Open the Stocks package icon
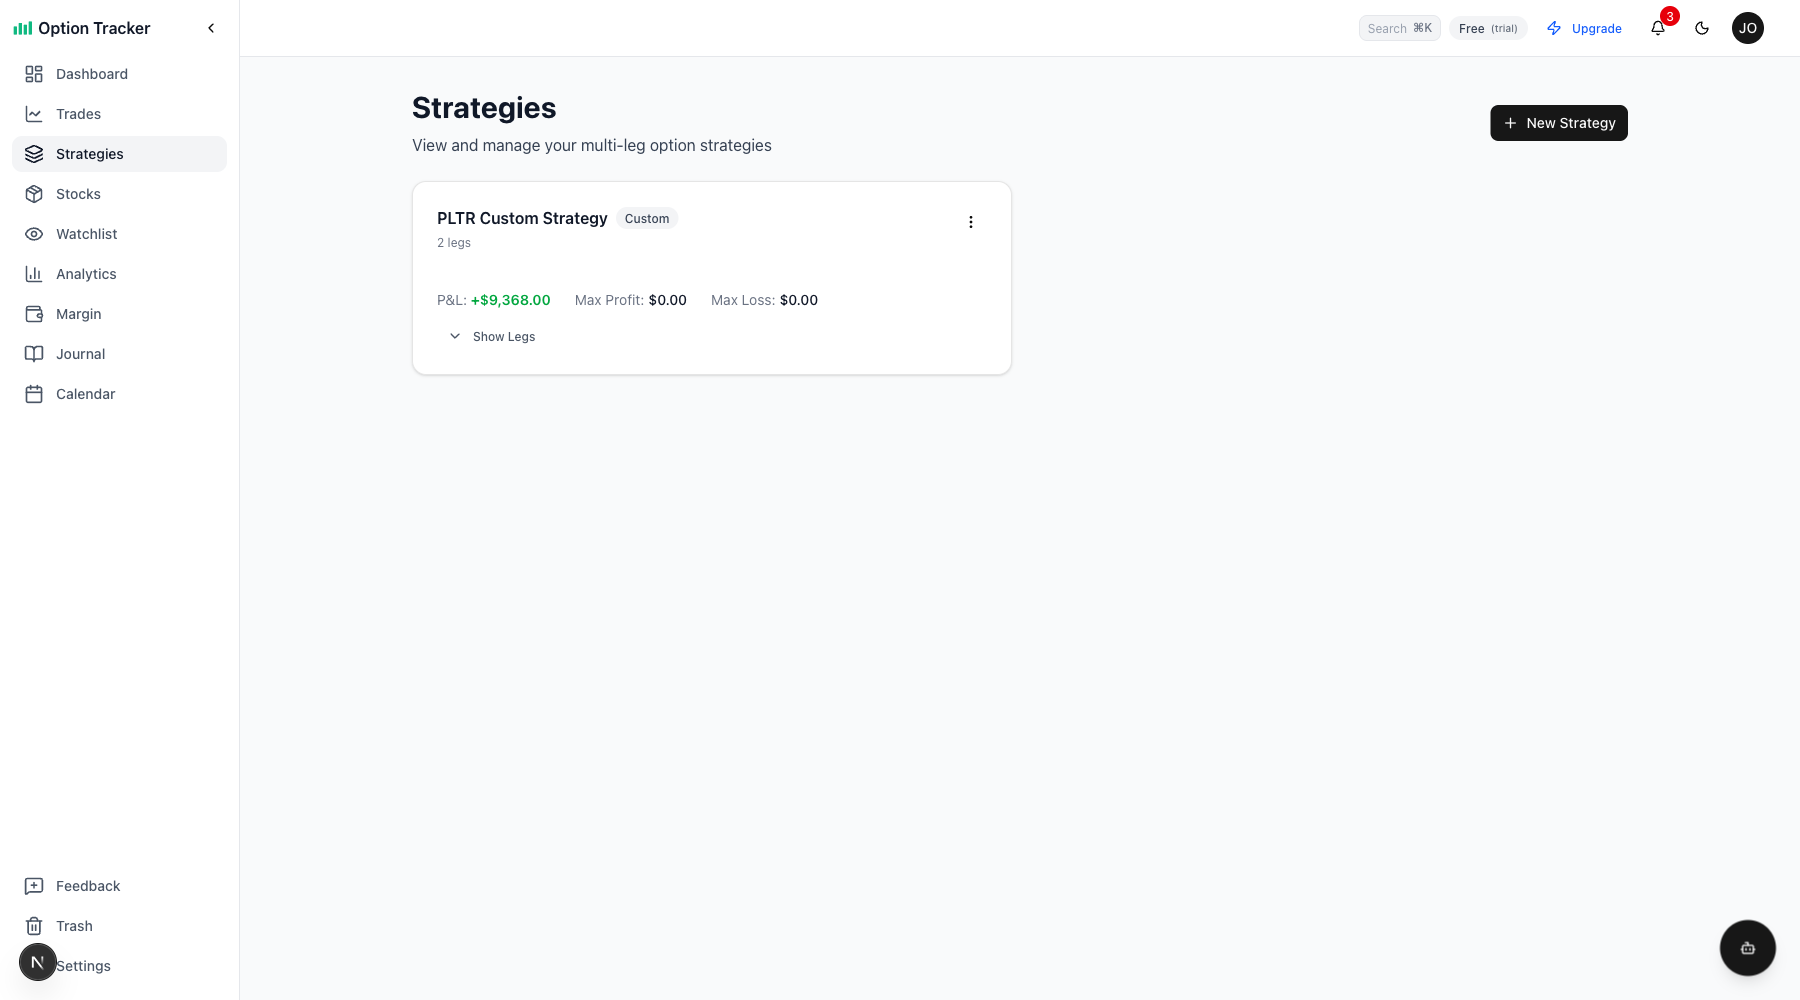This screenshot has width=1800, height=1000. (x=34, y=193)
